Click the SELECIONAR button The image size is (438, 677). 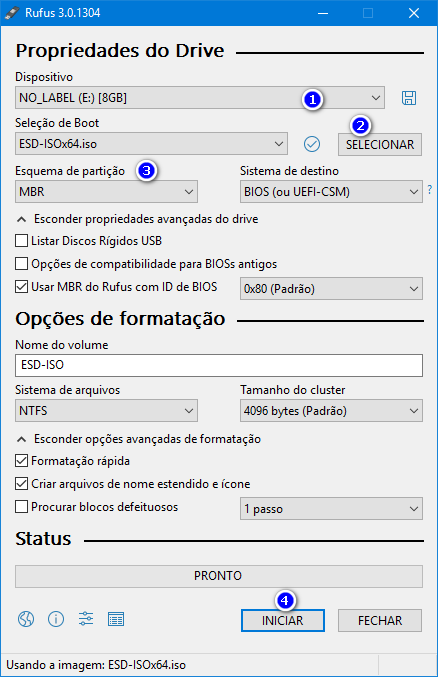coord(380,144)
